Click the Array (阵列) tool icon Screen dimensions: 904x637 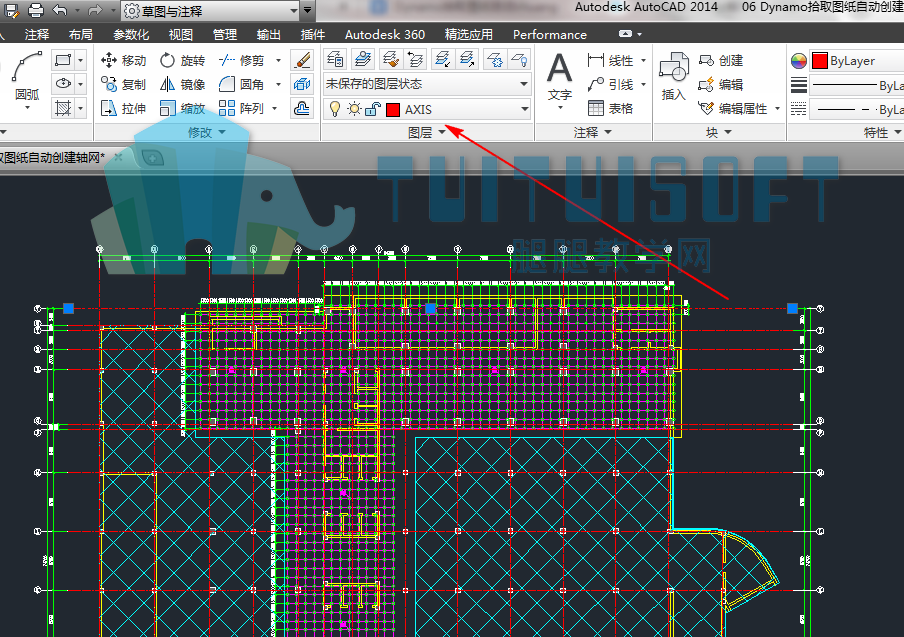point(227,108)
